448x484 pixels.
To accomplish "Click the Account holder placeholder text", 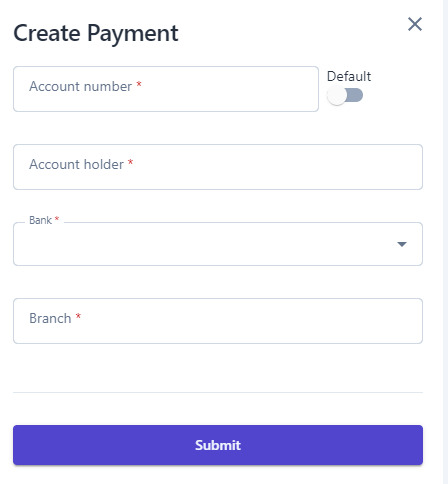I will pyautogui.click(x=76, y=165).
